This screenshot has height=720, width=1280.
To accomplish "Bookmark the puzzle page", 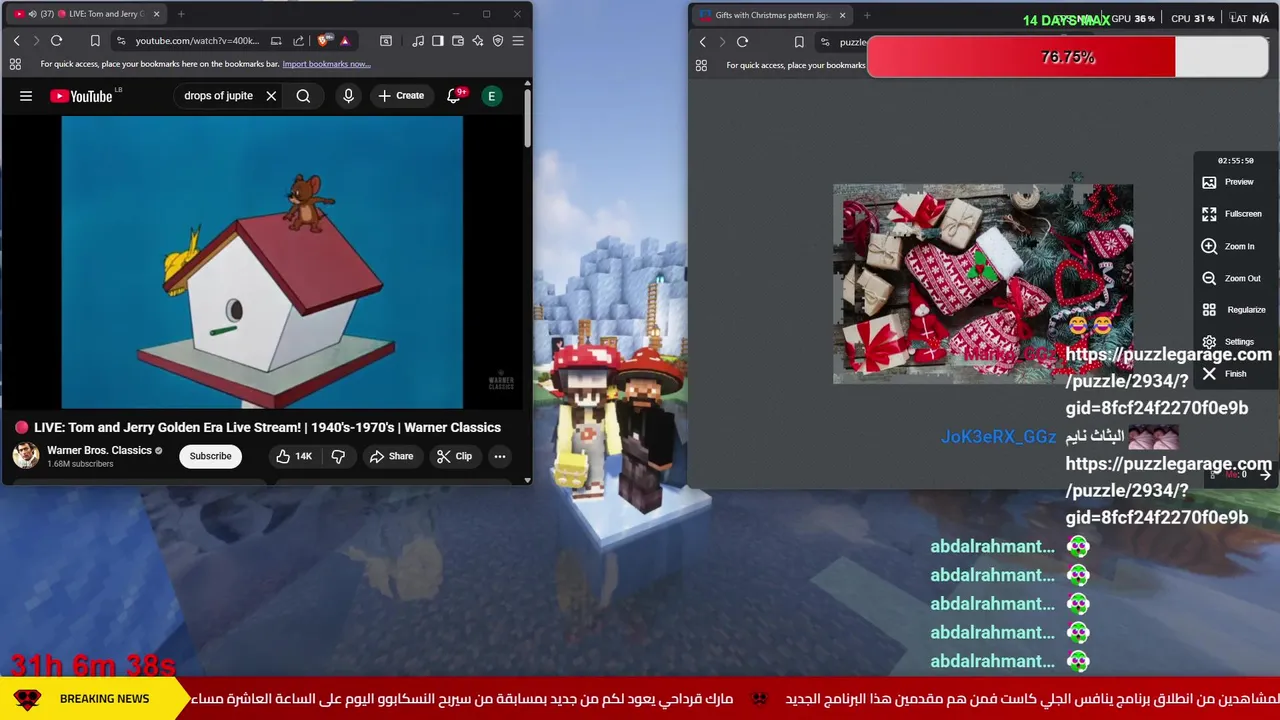I will point(799,42).
